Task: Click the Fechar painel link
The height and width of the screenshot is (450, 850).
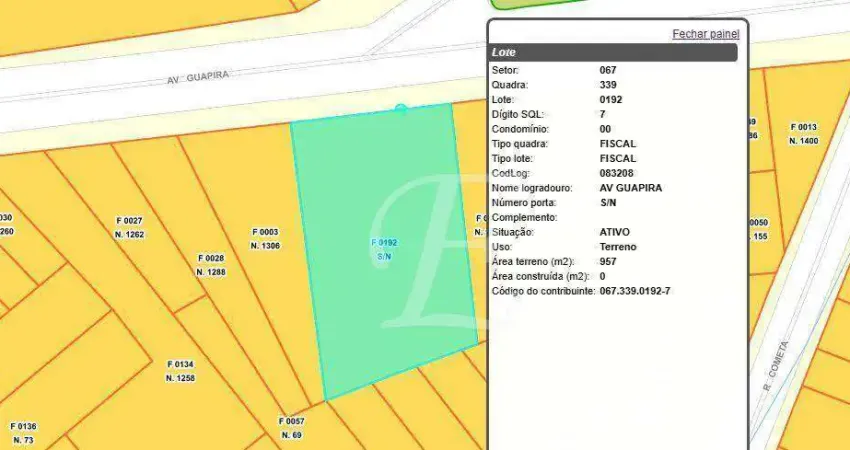Action: coord(705,34)
